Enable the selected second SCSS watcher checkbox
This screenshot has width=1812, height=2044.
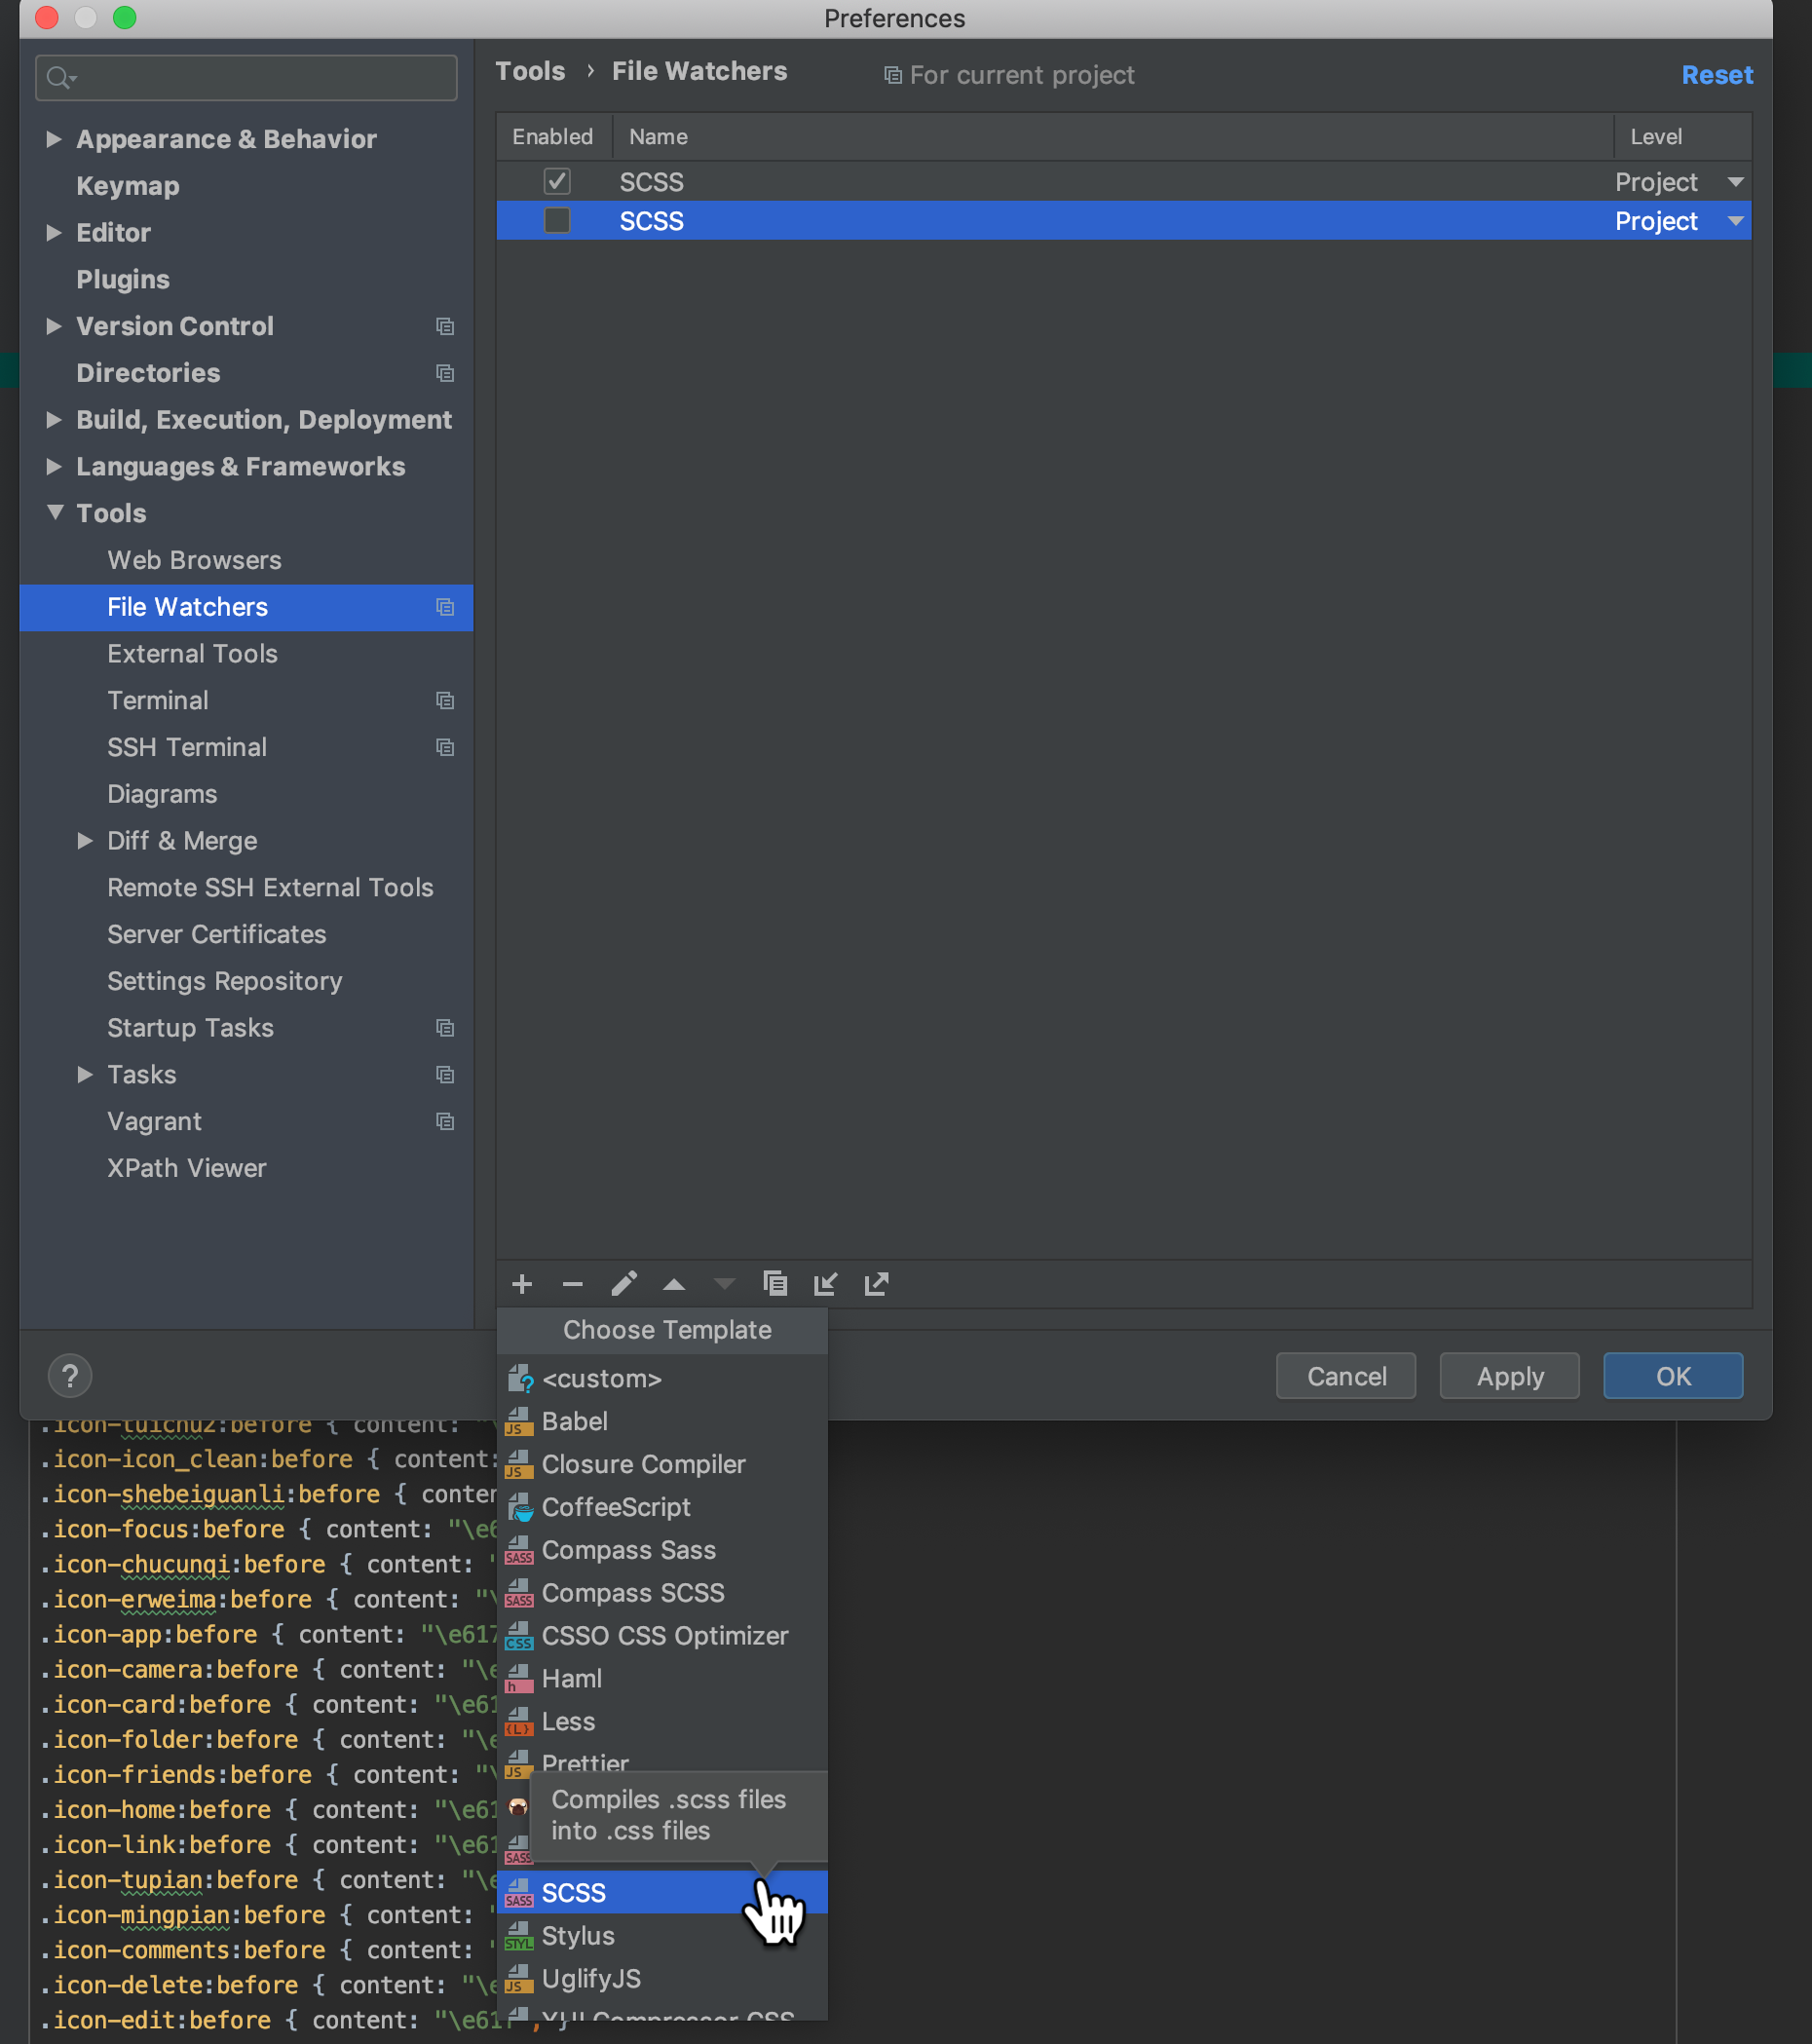pos(557,220)
